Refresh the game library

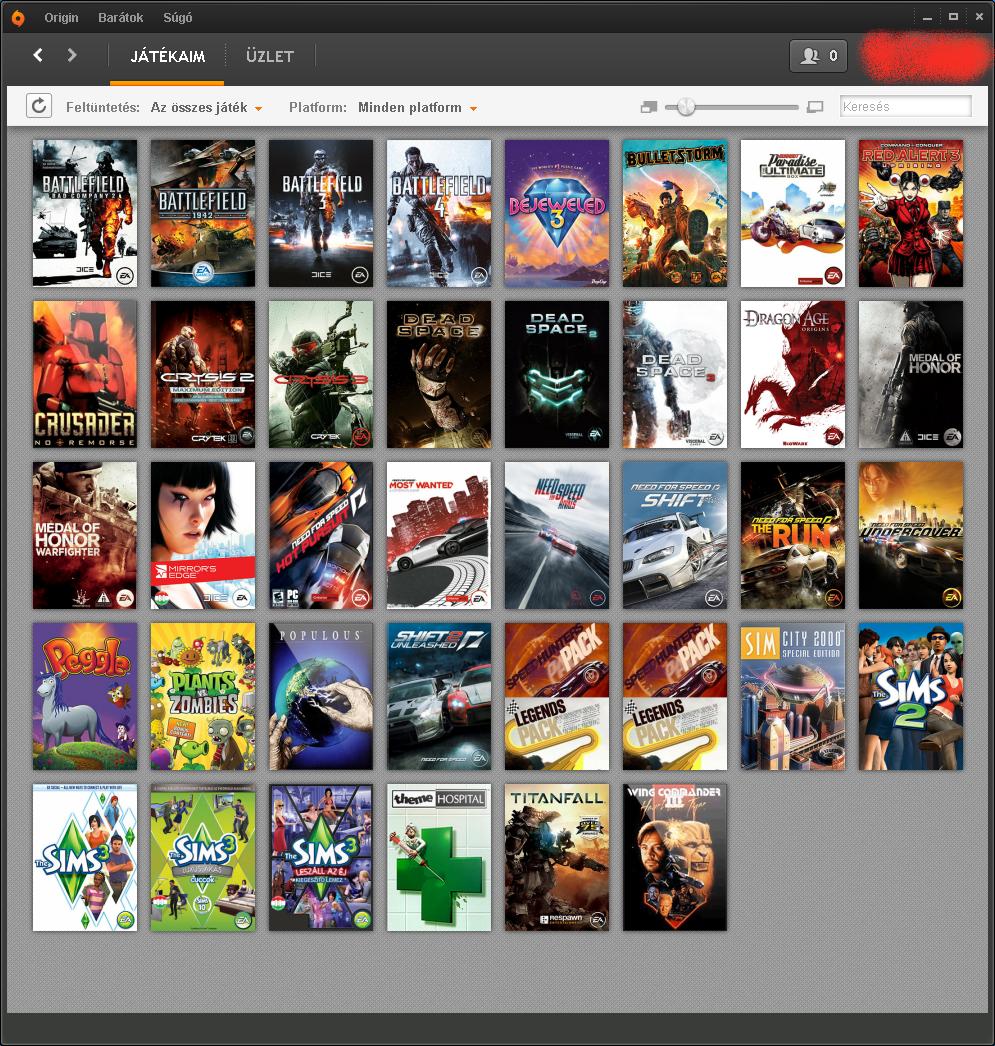(x=39, y=106)
